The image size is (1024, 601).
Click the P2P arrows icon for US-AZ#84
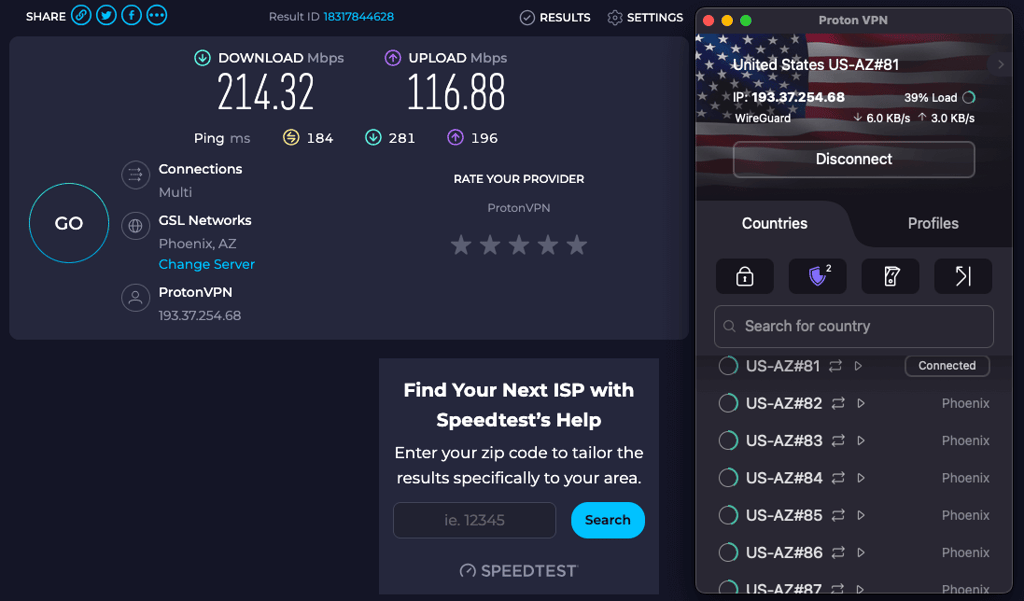tap(838, 478)
